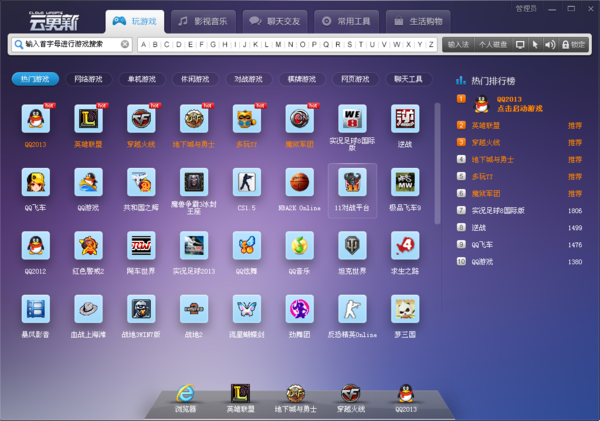Launch 求生之路 icon

(405, 245)
